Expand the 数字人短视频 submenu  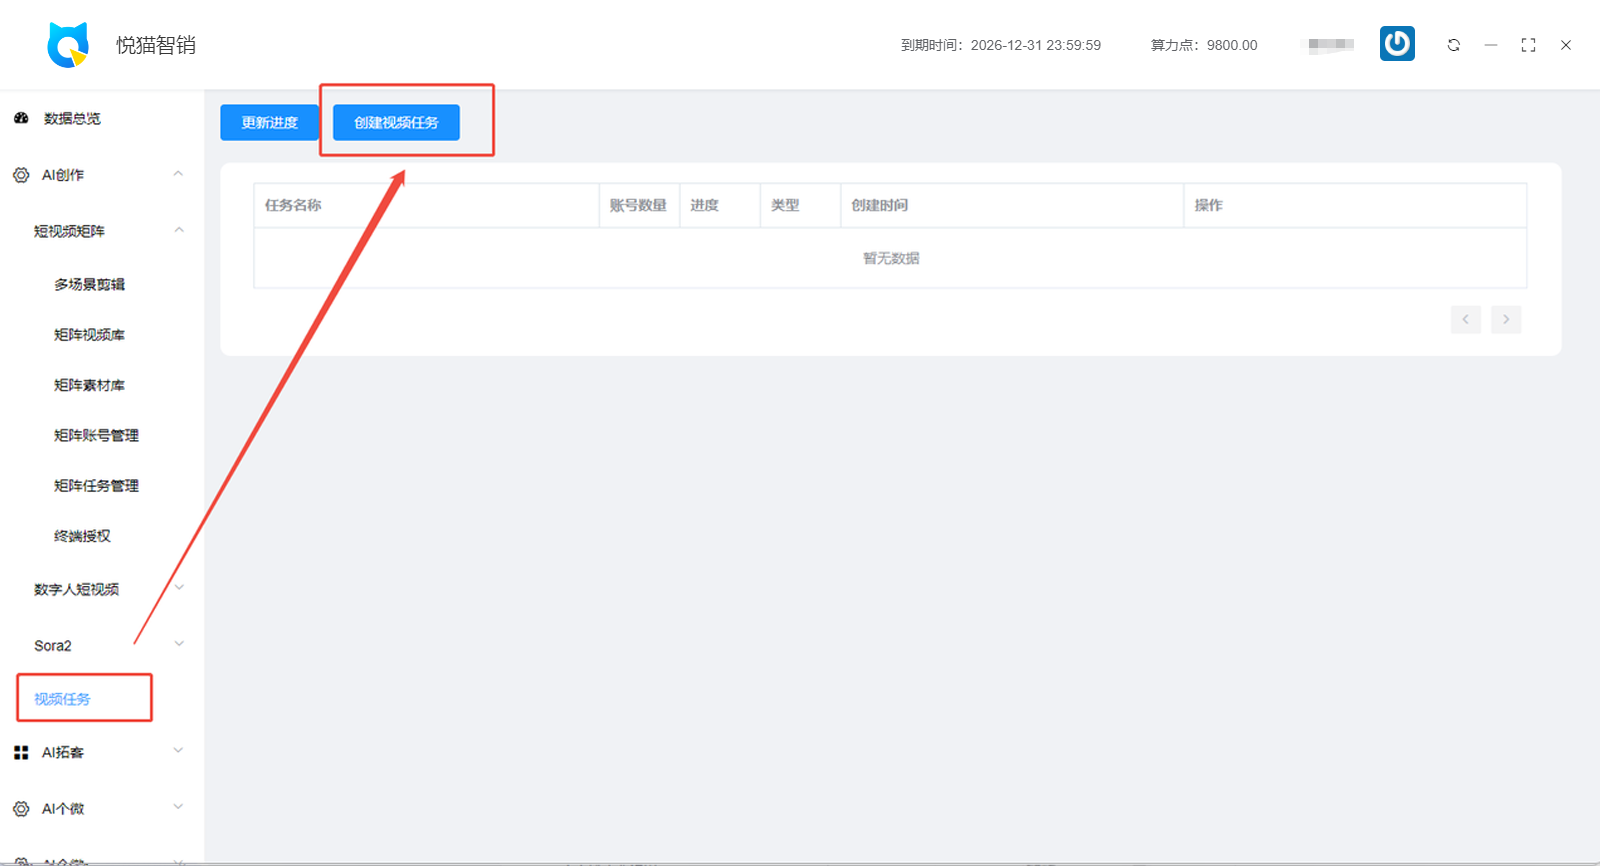click(x=179, y=588)
